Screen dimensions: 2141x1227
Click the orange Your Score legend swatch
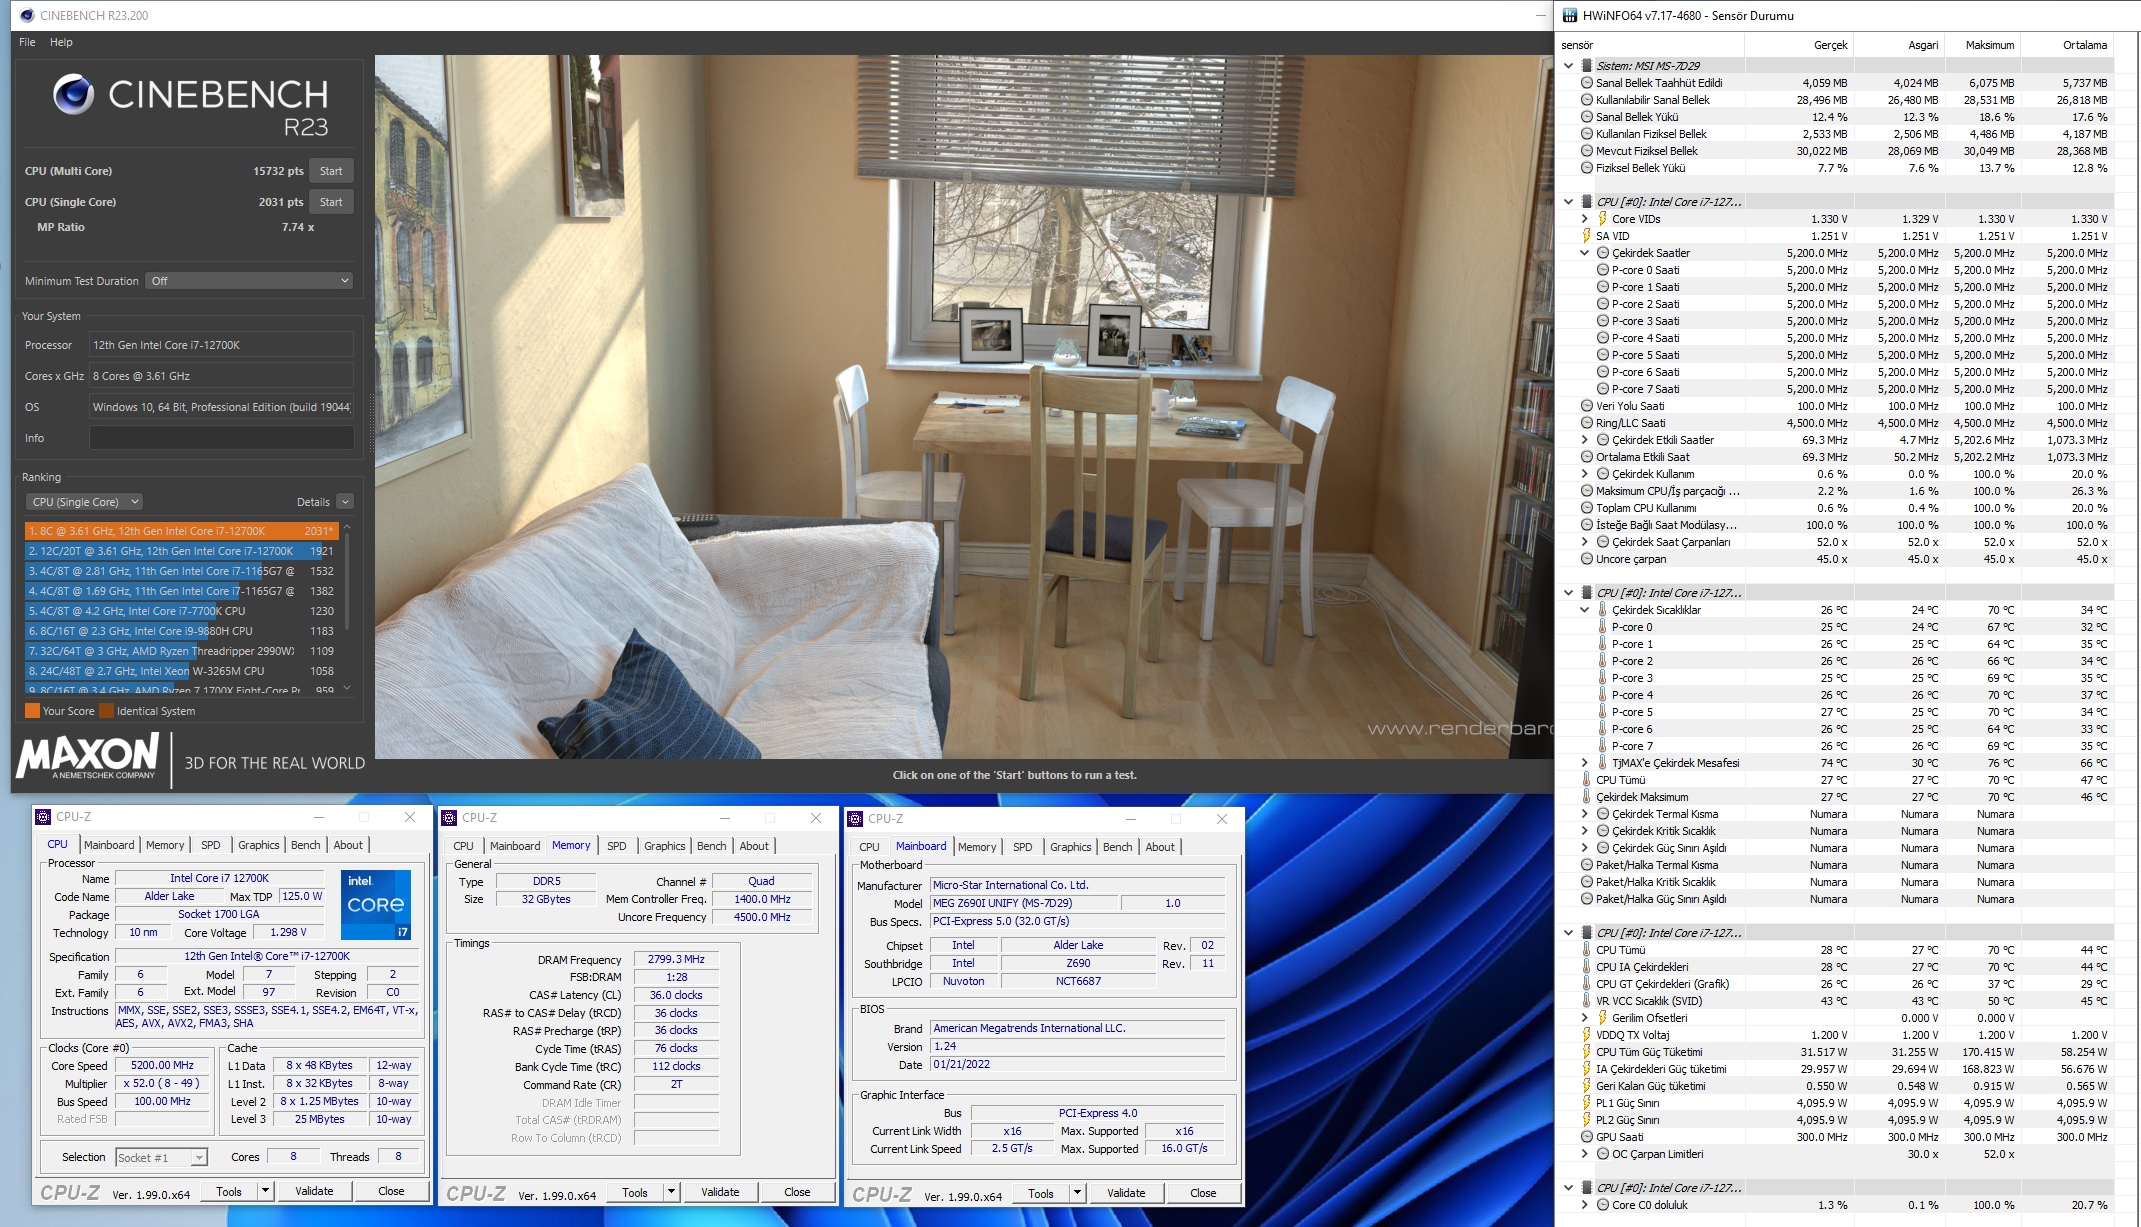click(32, 711)
